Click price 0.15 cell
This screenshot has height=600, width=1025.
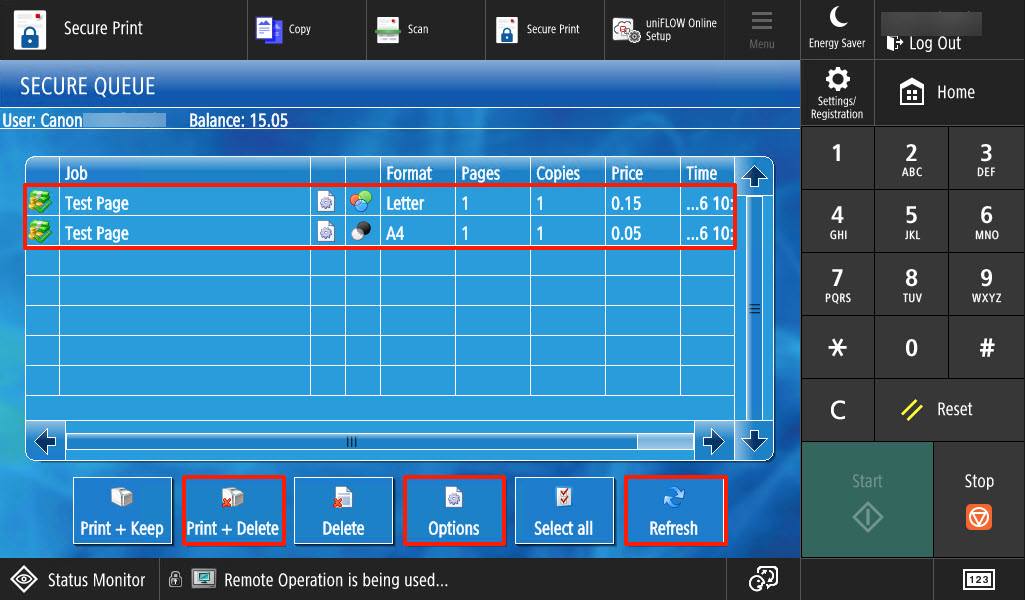(x=643, y=203)
